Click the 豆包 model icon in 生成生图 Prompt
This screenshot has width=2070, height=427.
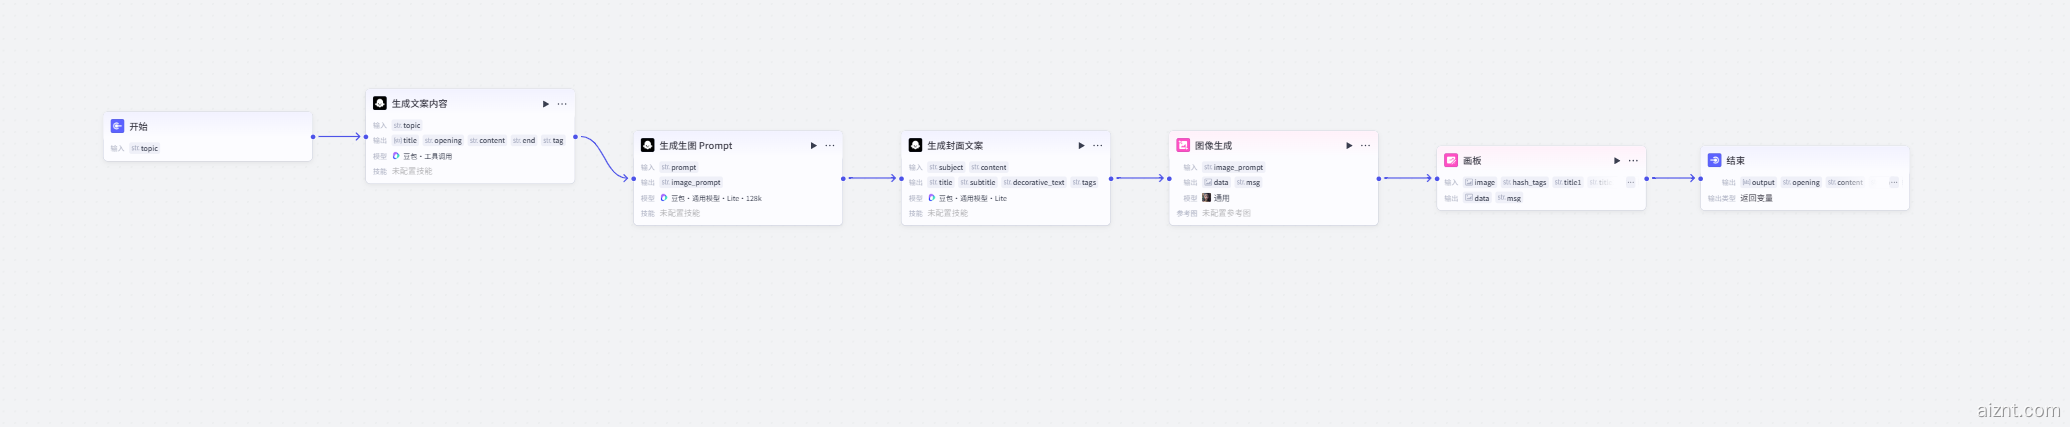coord(664,198)
